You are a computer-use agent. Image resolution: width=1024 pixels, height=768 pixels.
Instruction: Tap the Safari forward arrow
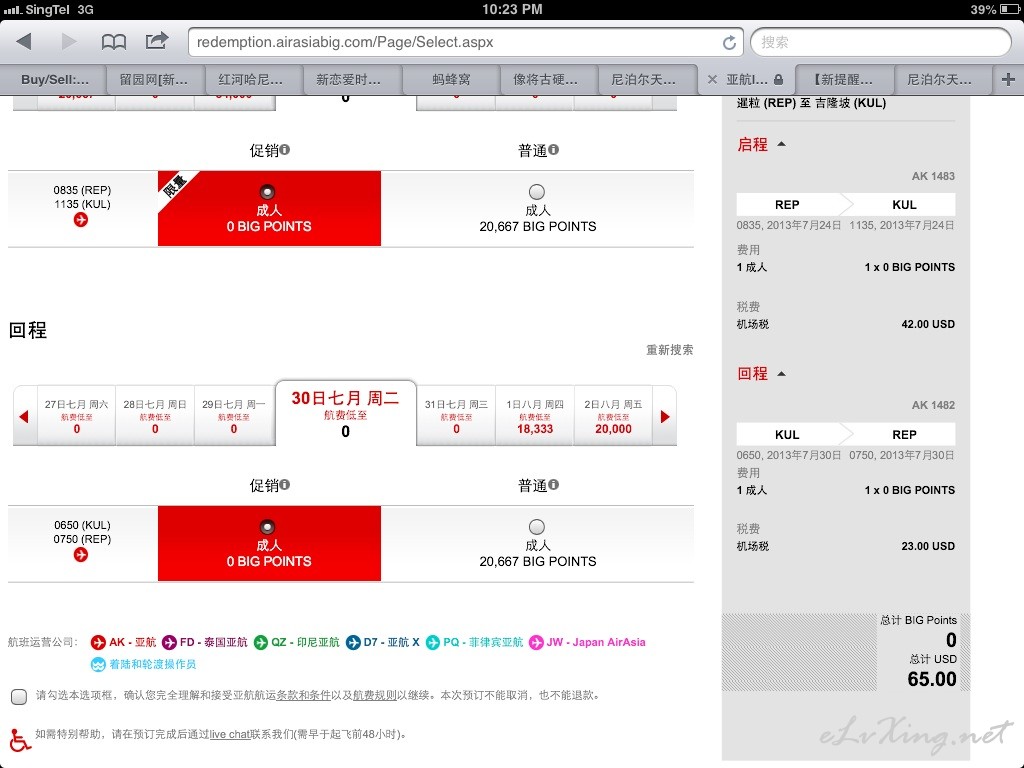coord(69,42)
